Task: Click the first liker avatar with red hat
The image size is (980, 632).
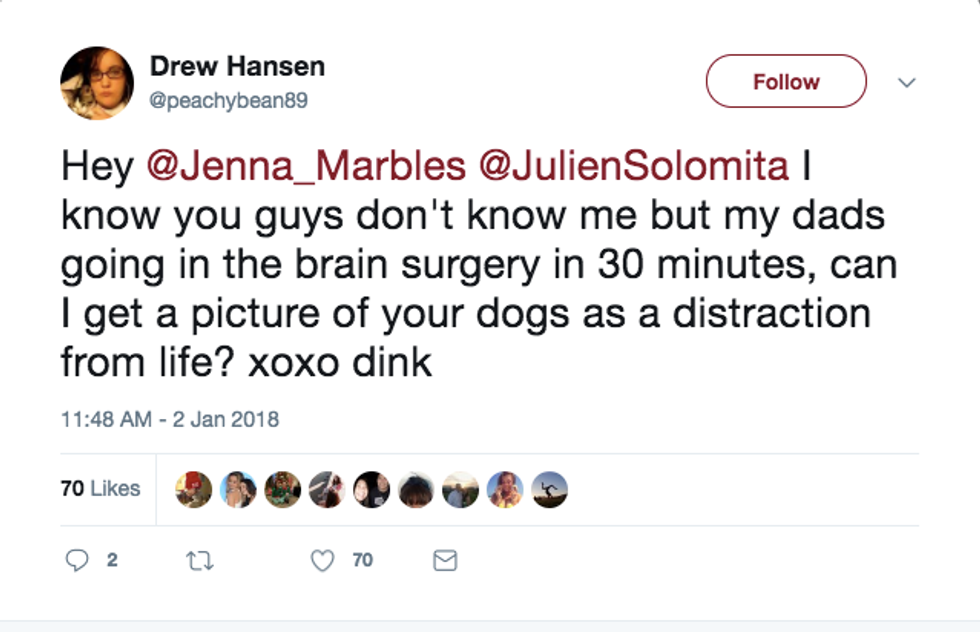Action: pos(193,490)
